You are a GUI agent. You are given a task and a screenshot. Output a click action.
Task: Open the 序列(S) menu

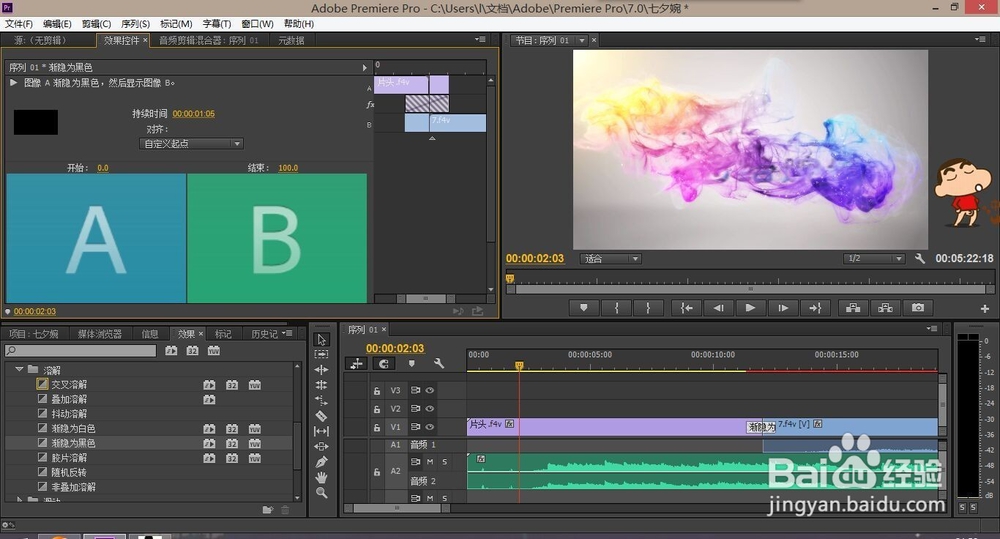135,24
